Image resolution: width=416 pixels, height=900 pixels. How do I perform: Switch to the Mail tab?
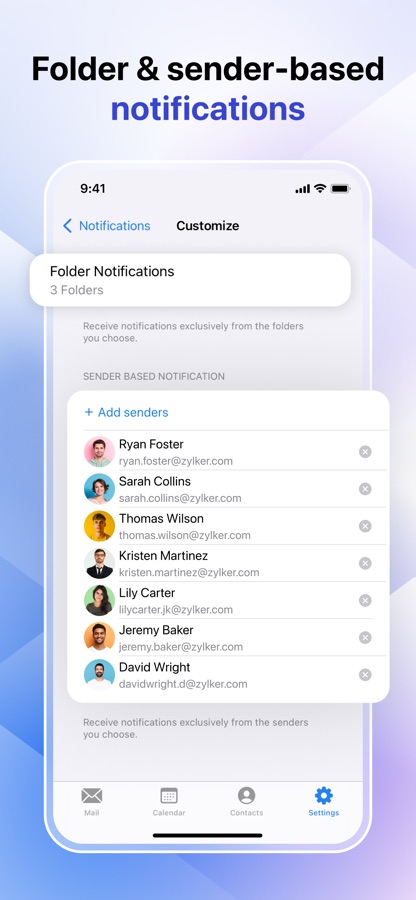tap(91, 801)
